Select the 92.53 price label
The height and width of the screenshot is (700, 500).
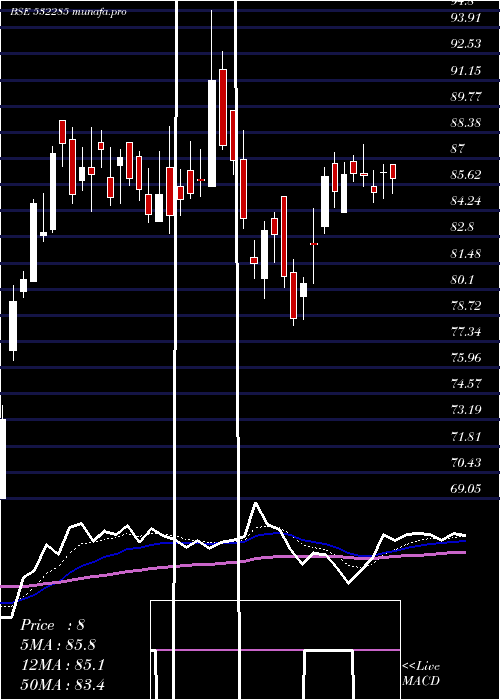click(466, 44)
